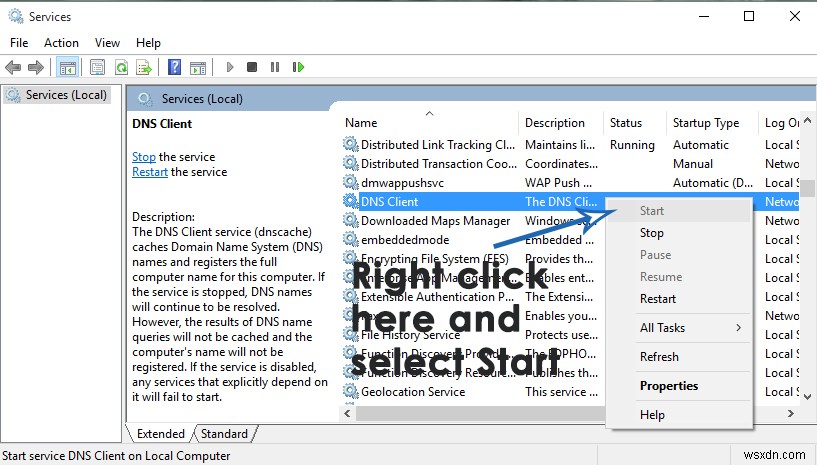Click the Start Service play icon

pyautogui.click(x=230, y=67)
